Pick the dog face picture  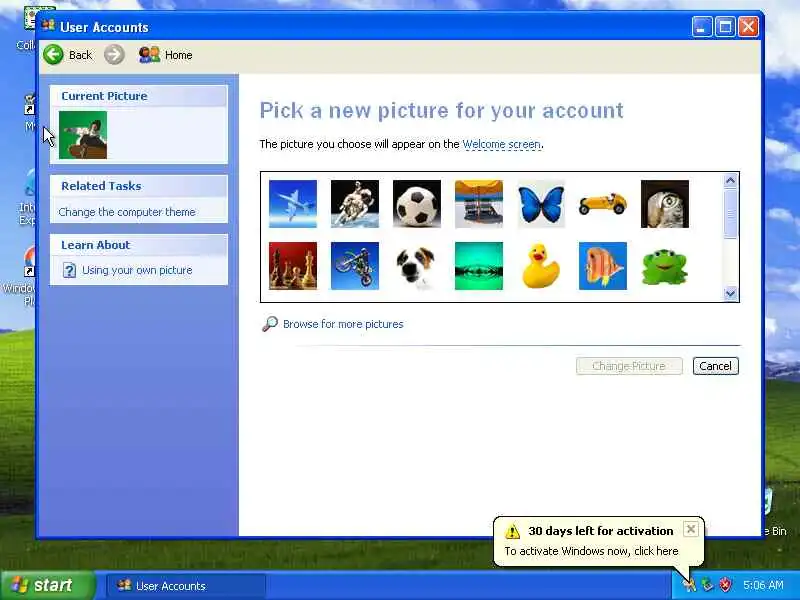click(417, 266)
